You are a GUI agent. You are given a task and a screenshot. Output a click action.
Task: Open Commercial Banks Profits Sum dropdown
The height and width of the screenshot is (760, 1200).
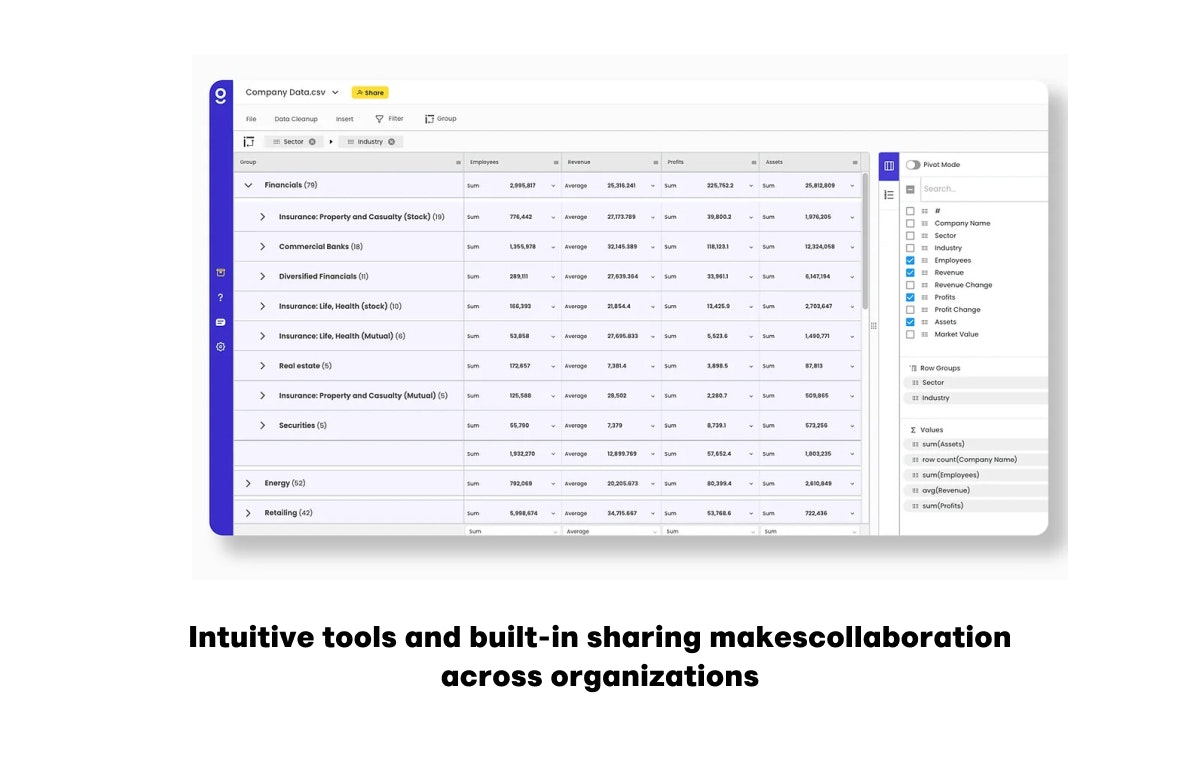752,247
